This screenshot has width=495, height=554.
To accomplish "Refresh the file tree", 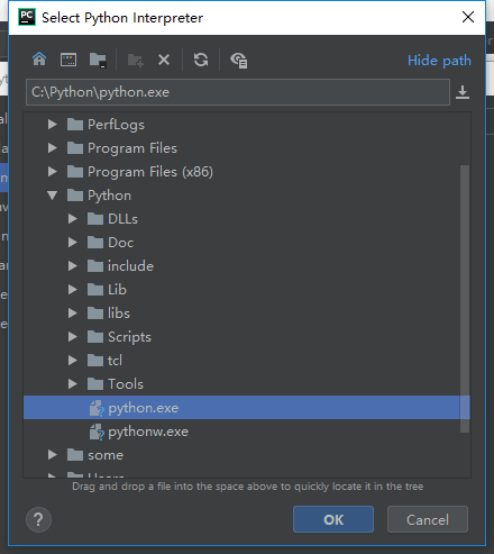I will [201, 59].
